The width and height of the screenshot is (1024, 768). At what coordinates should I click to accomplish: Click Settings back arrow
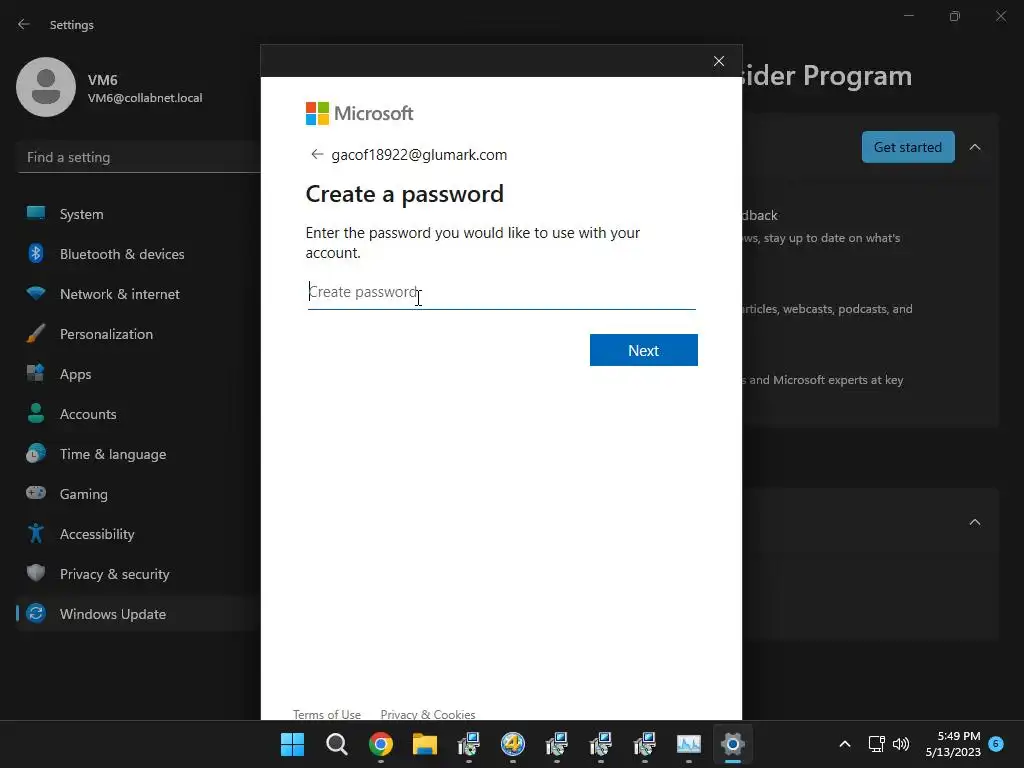tap(24, 24)
